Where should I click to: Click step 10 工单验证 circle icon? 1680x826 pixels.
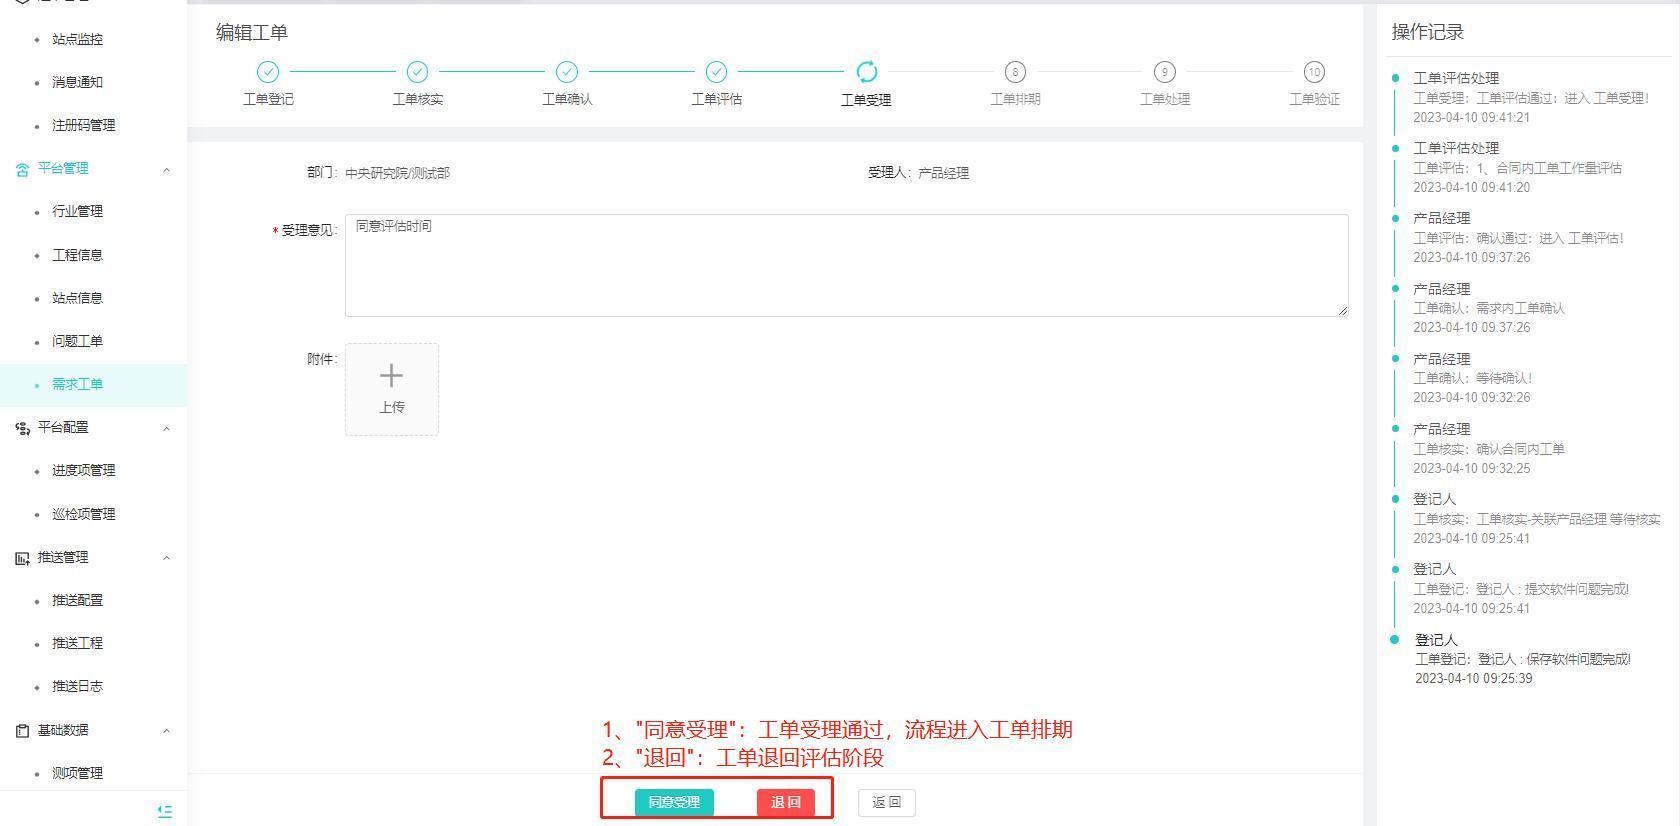click(1314, 72)
